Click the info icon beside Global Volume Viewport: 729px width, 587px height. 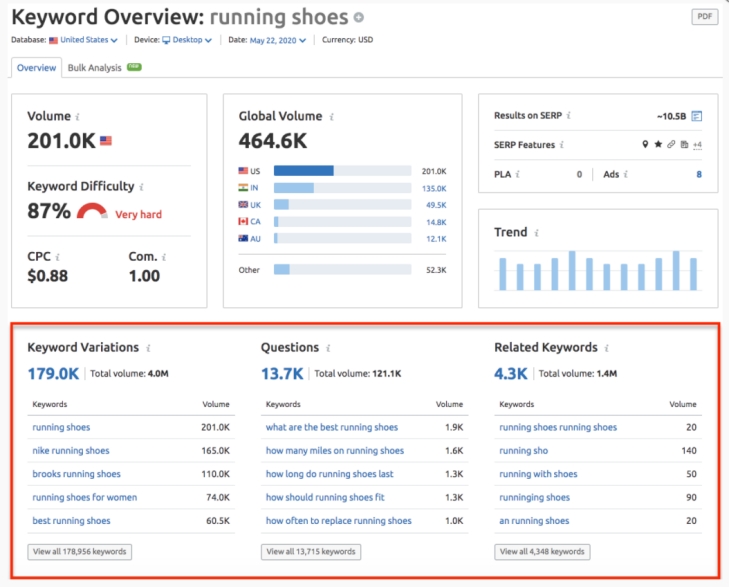click(332, 117)
